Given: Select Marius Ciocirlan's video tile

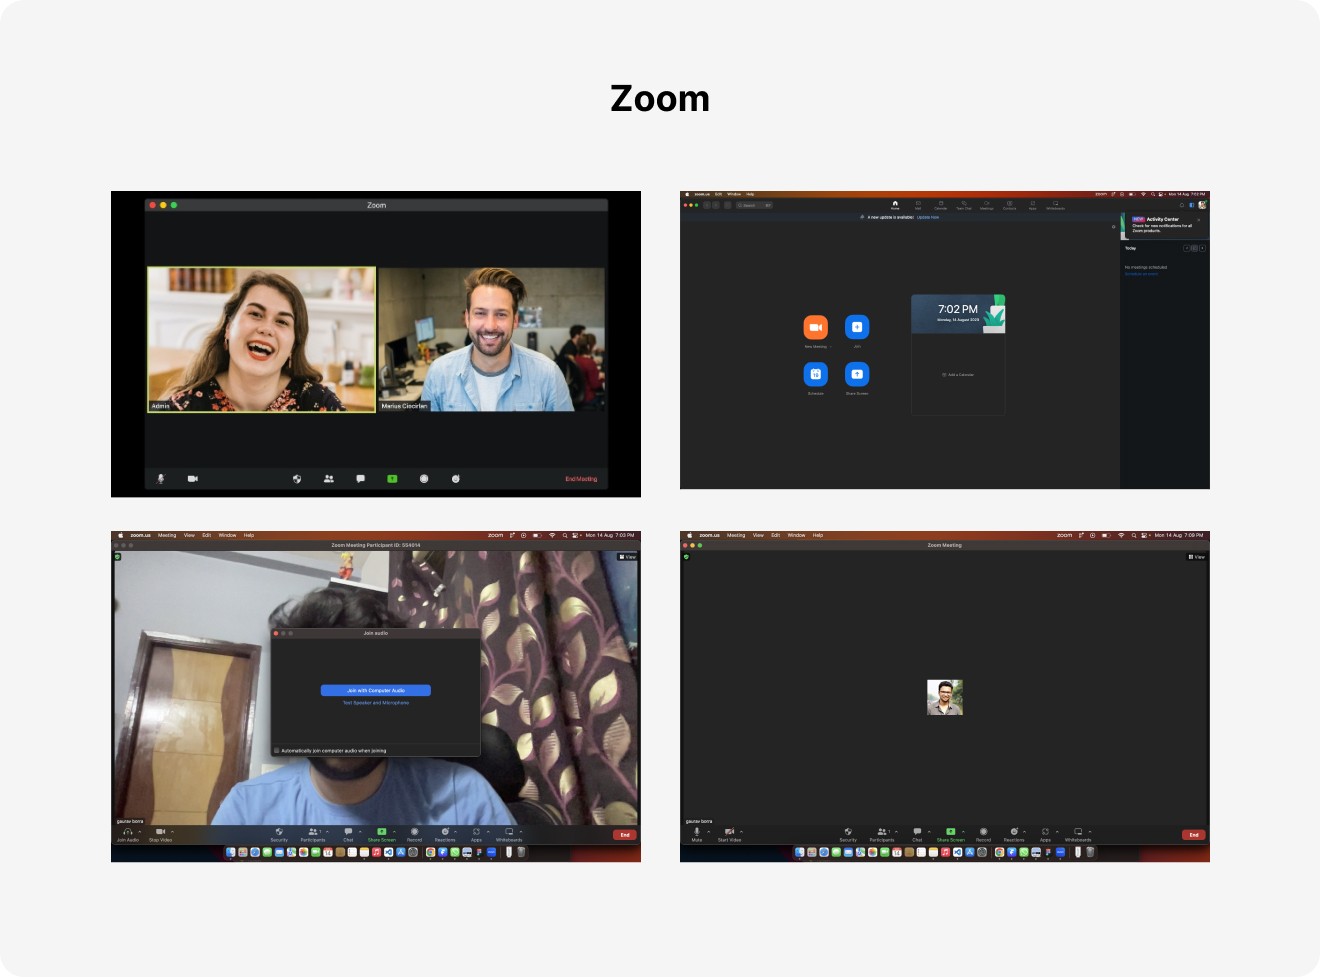Looking at the screenshot, I should (x=492, y=339).
